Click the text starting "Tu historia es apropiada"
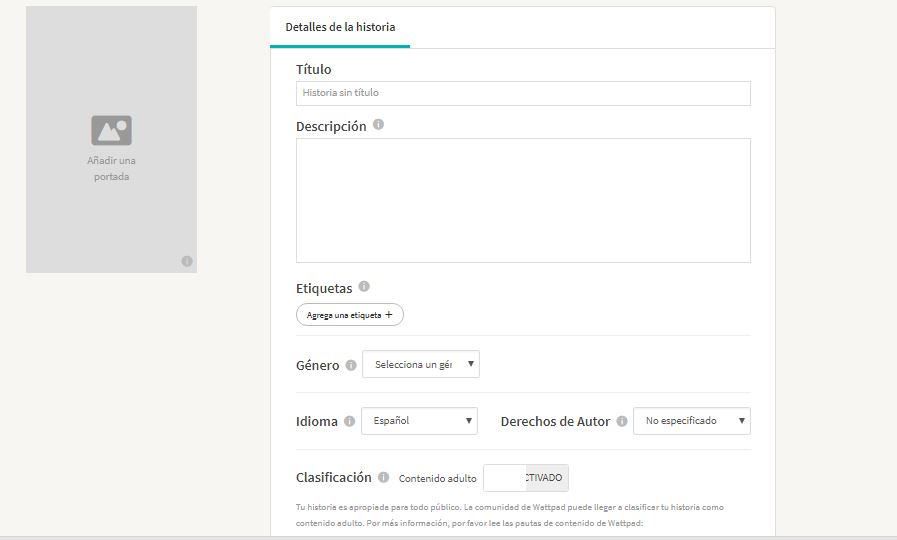 click(x=510, y=515)
